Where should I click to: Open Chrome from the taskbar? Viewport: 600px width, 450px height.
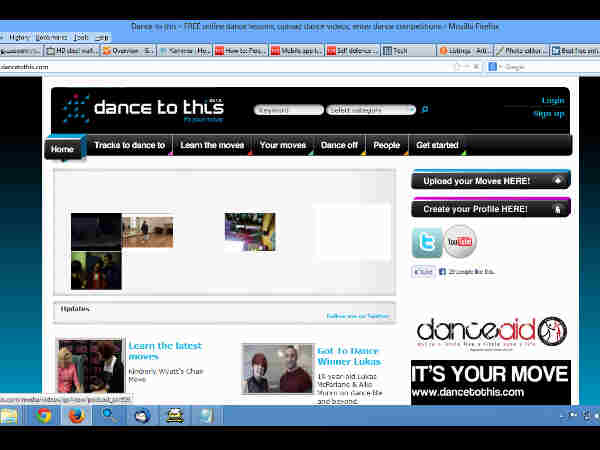click(44, 416)
